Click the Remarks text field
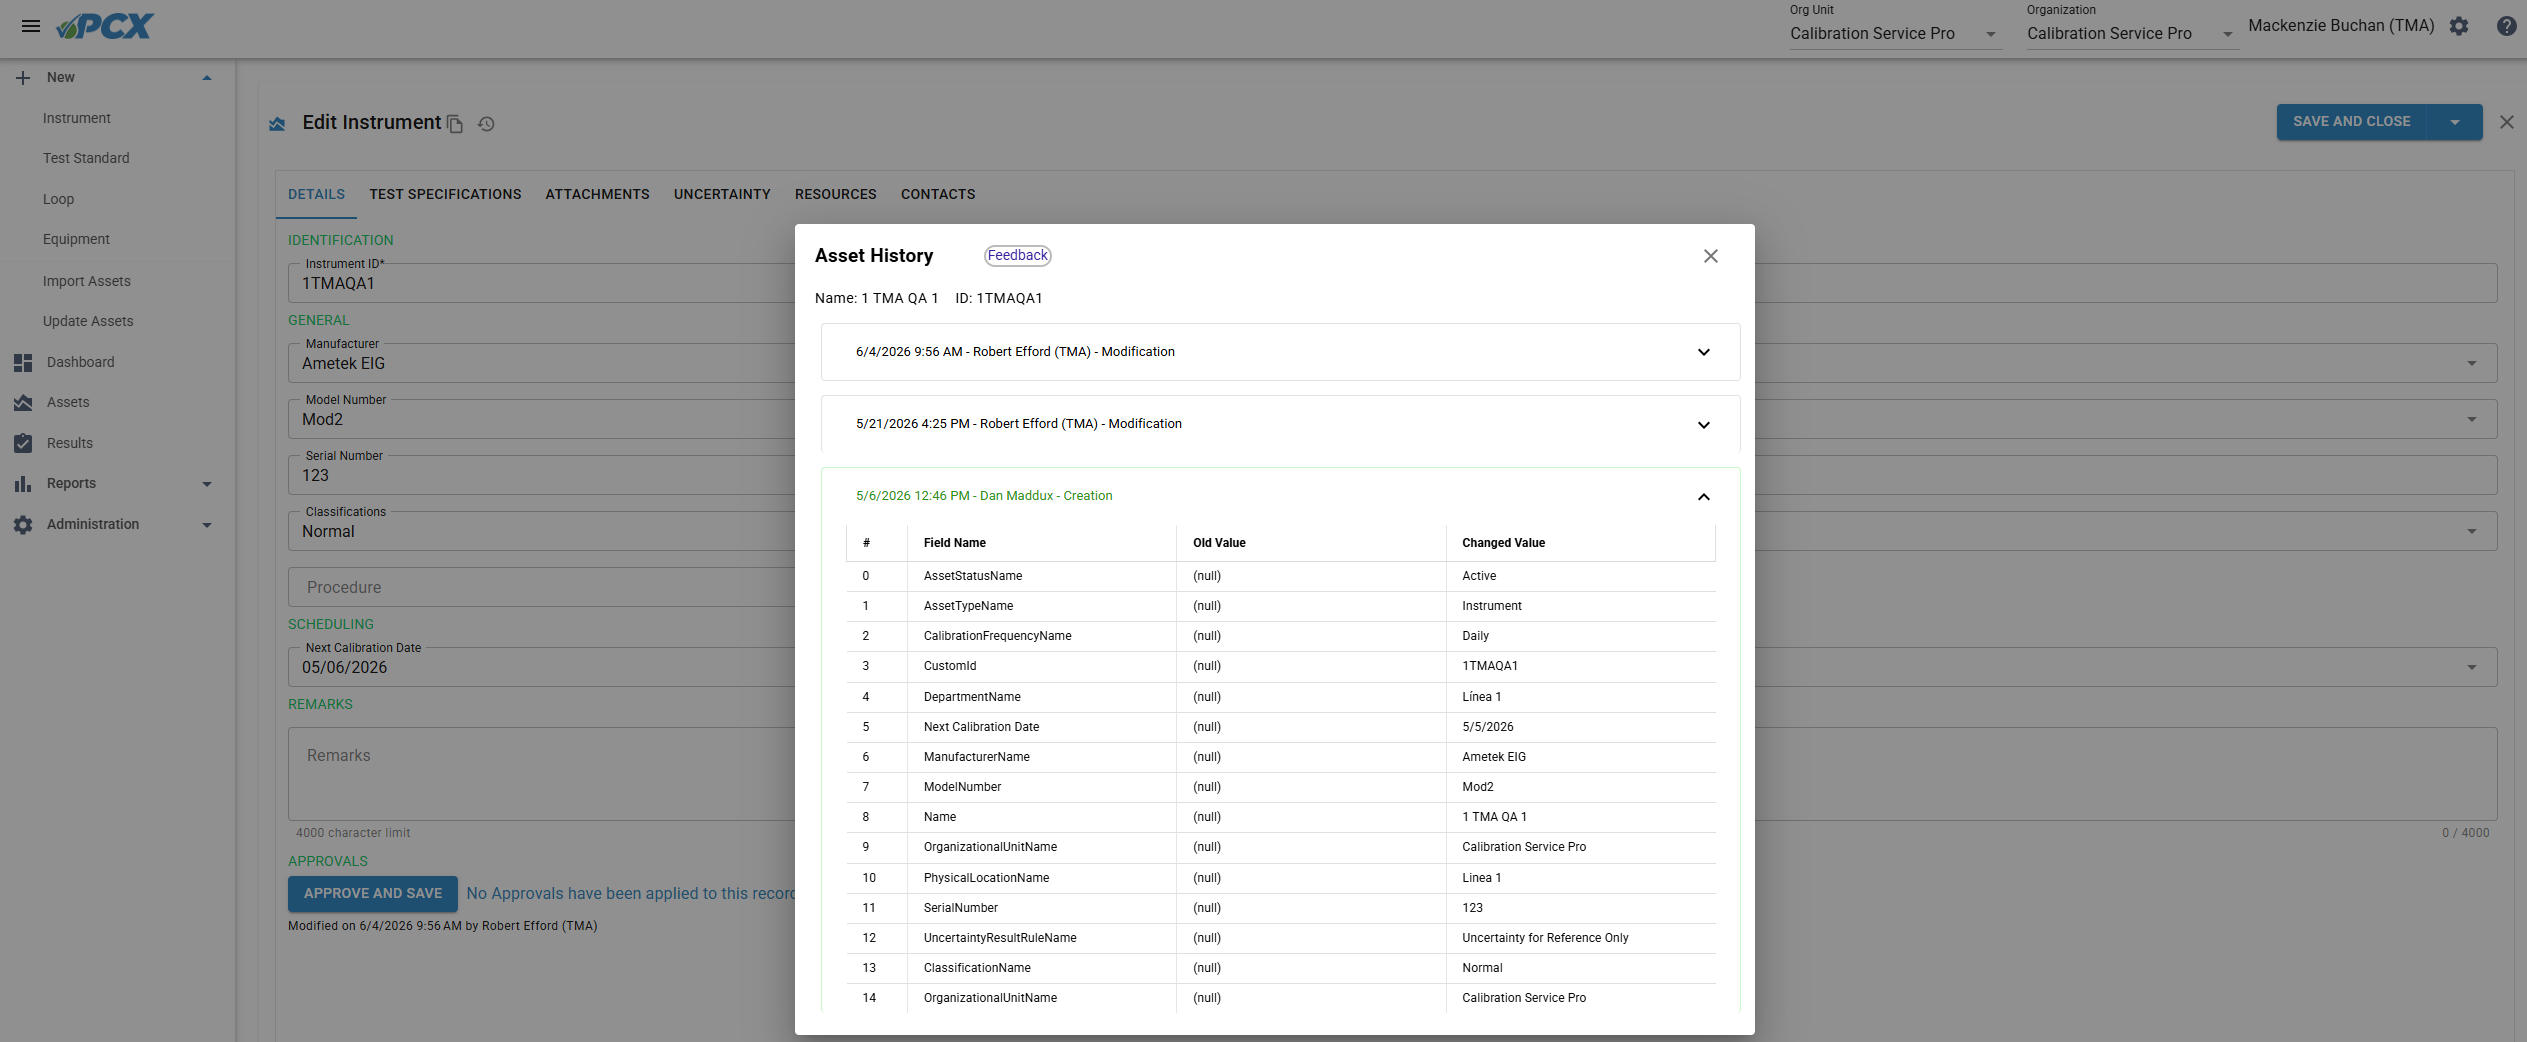The width and height of the screenshot is (2527, 1042). click(1393, 774)
